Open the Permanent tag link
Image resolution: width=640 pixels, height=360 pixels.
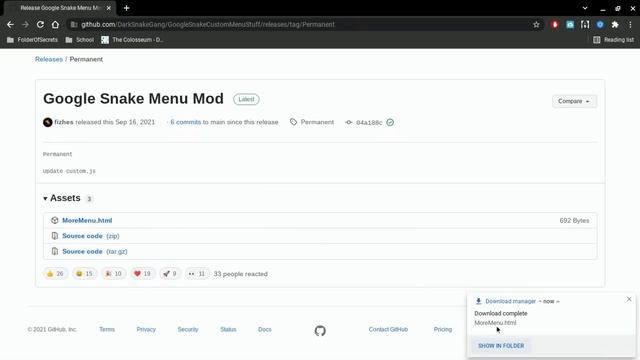point(317,122)
